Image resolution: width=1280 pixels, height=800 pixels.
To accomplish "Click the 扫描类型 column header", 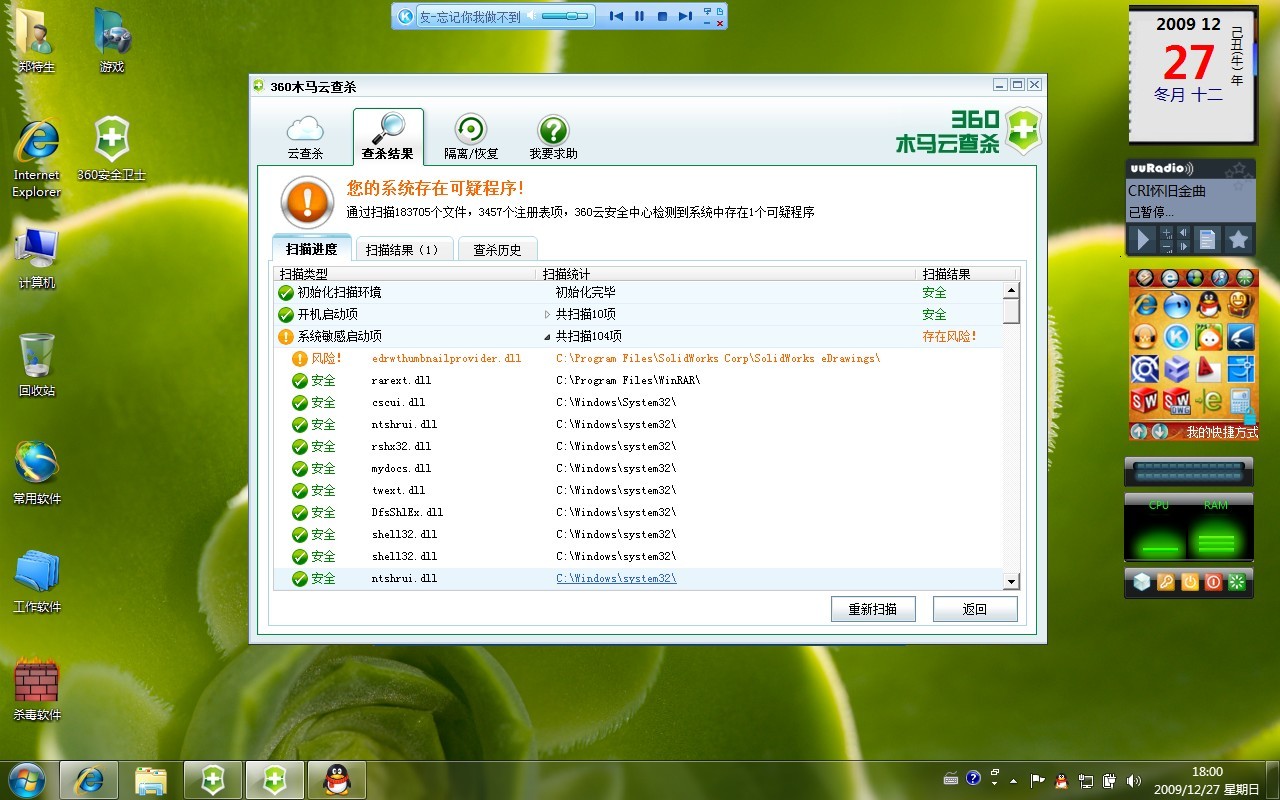I will [x=304, y=273].
